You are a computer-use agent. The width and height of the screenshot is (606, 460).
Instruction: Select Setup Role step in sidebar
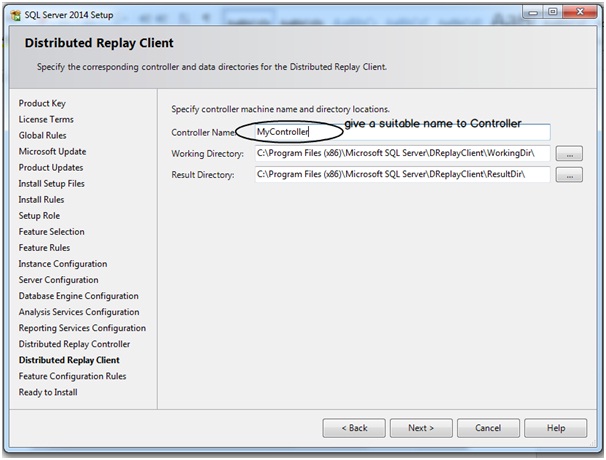pos(39,216)
